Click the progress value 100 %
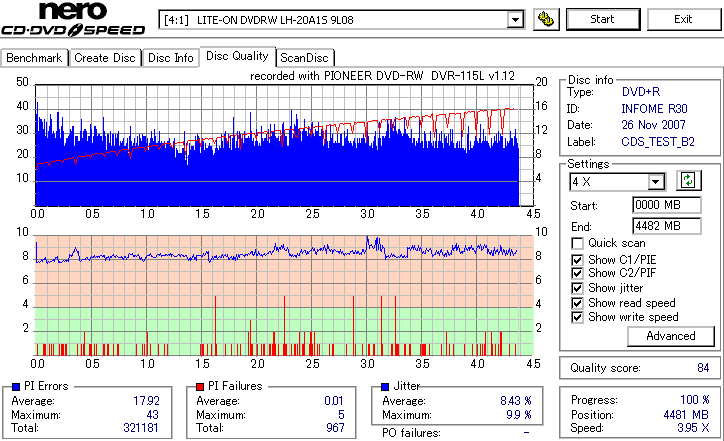 pos(694,400)
